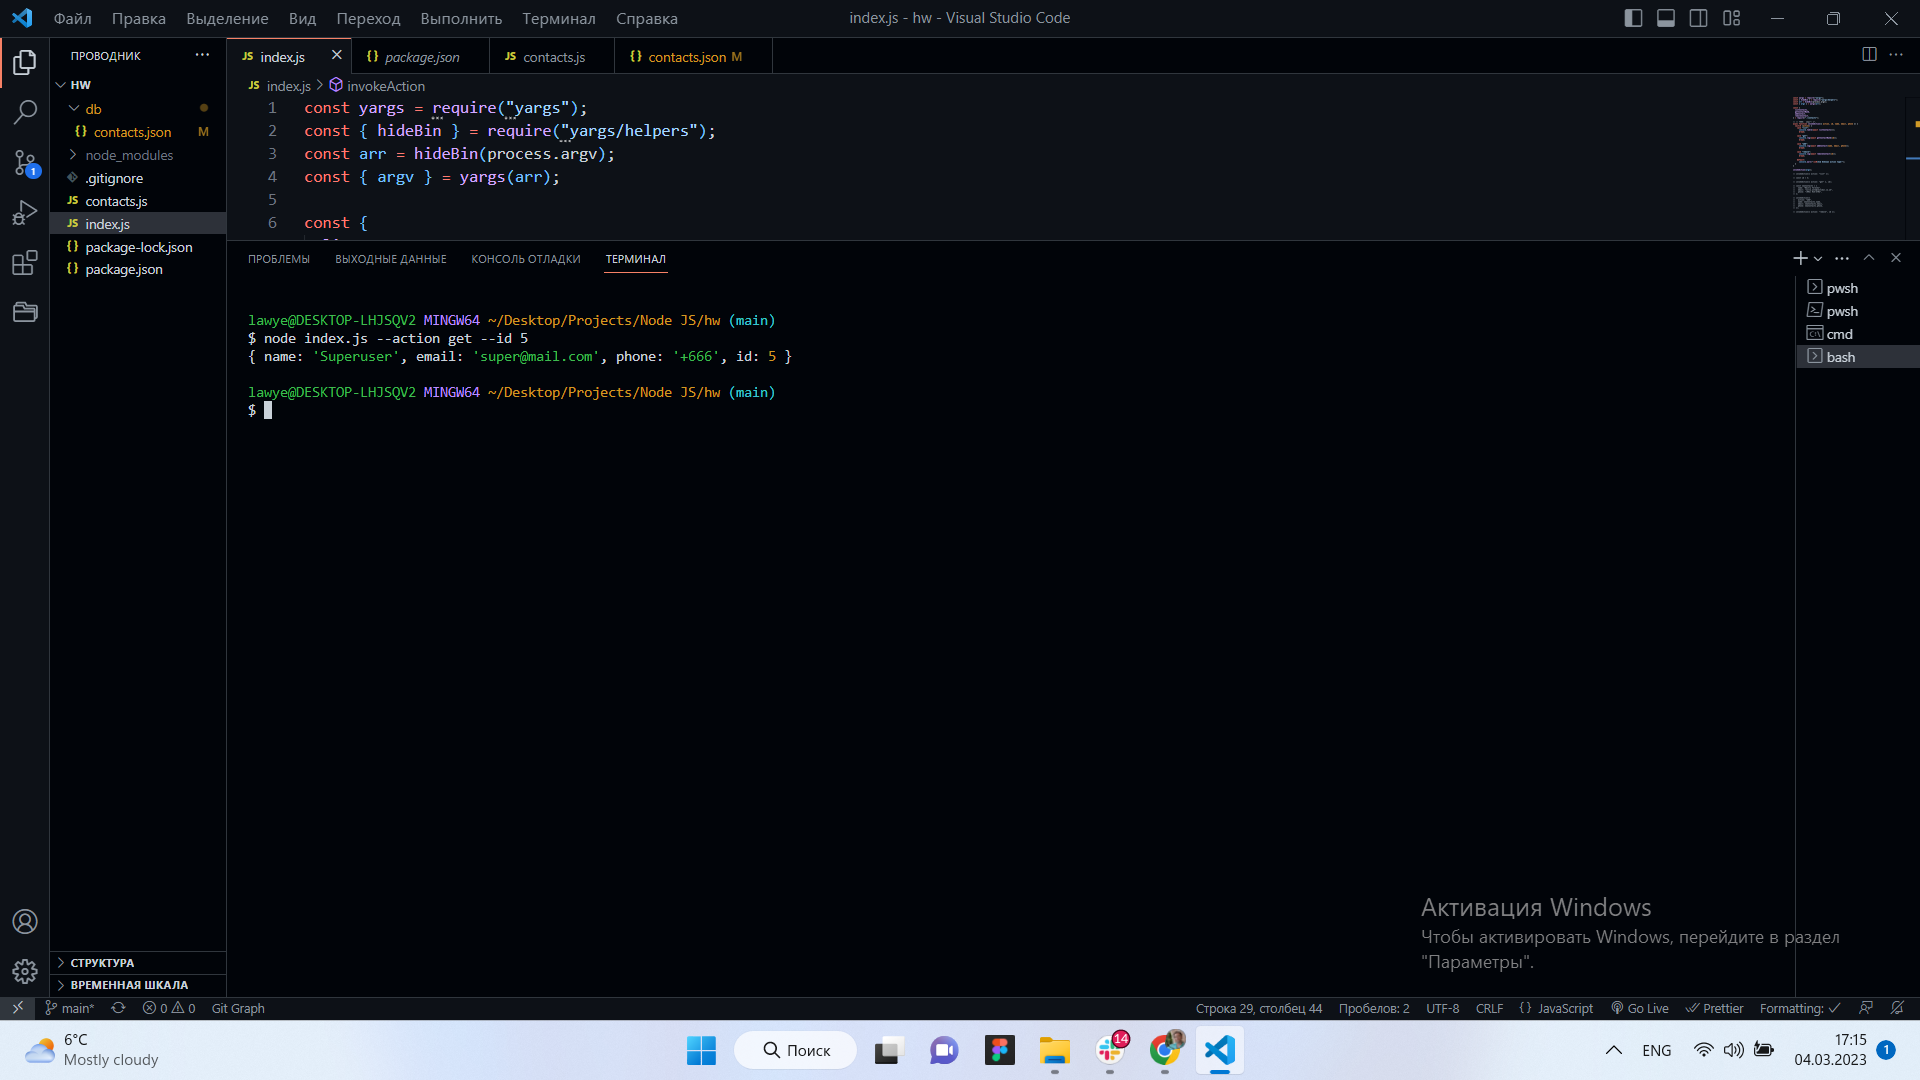Open the Терминал menu

[x=558, y=18]
